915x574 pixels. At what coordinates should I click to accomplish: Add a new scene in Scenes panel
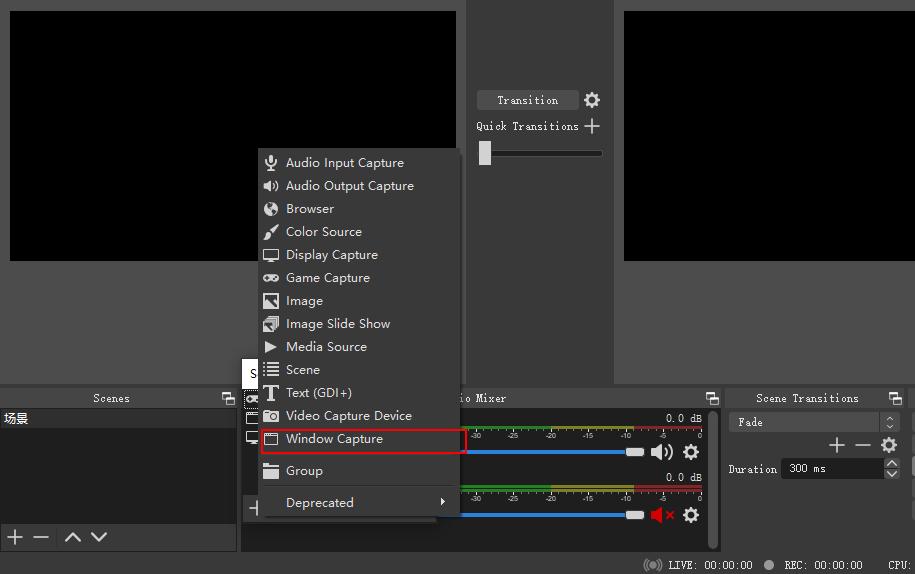(15, 537)
